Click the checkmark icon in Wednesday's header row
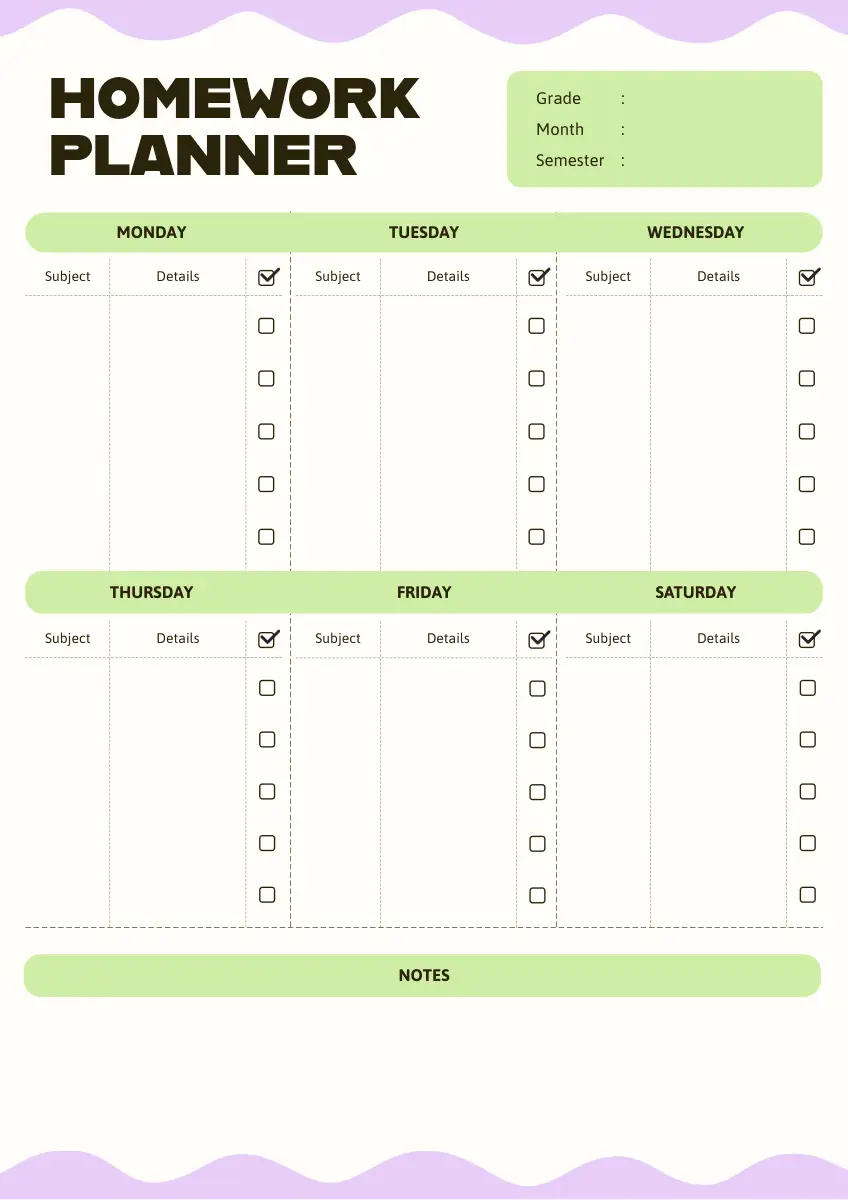The height and width of the screenshot is (1200, 848). point(808,277)
